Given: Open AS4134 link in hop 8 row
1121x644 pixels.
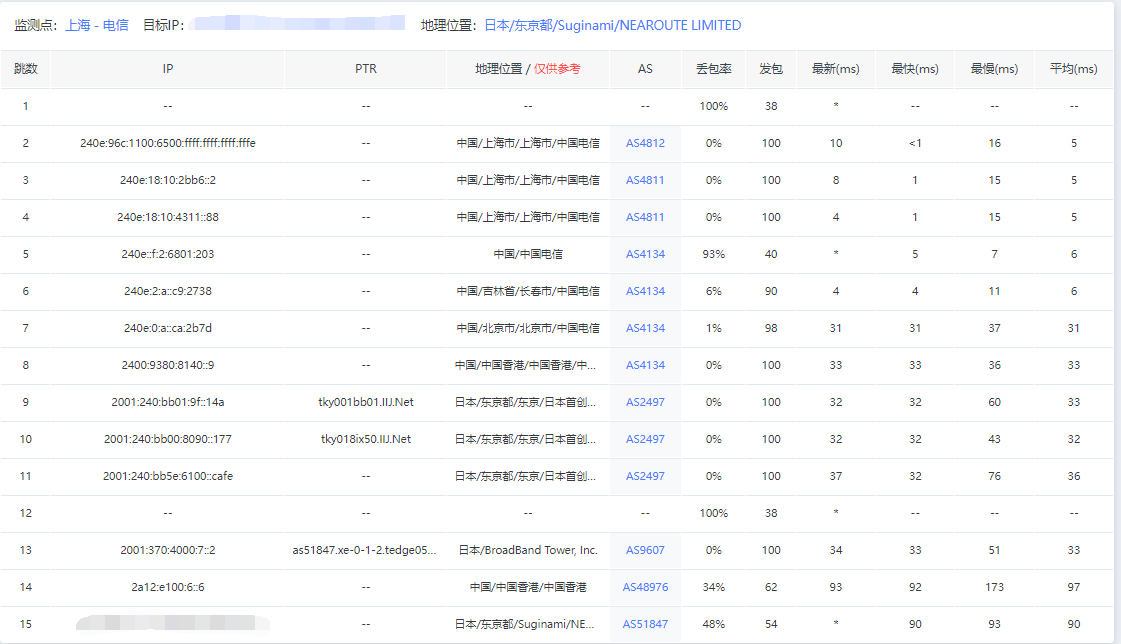Looking at the screenshot, I should coord(645,365).
